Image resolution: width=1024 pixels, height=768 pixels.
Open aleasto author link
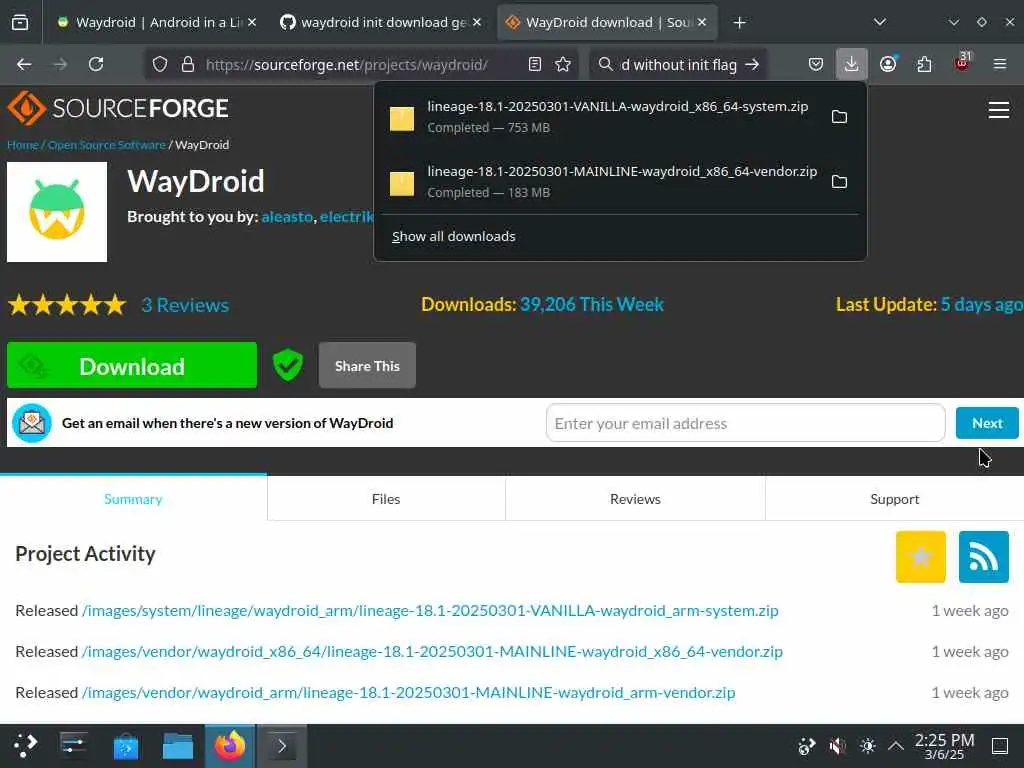point(287,217)
